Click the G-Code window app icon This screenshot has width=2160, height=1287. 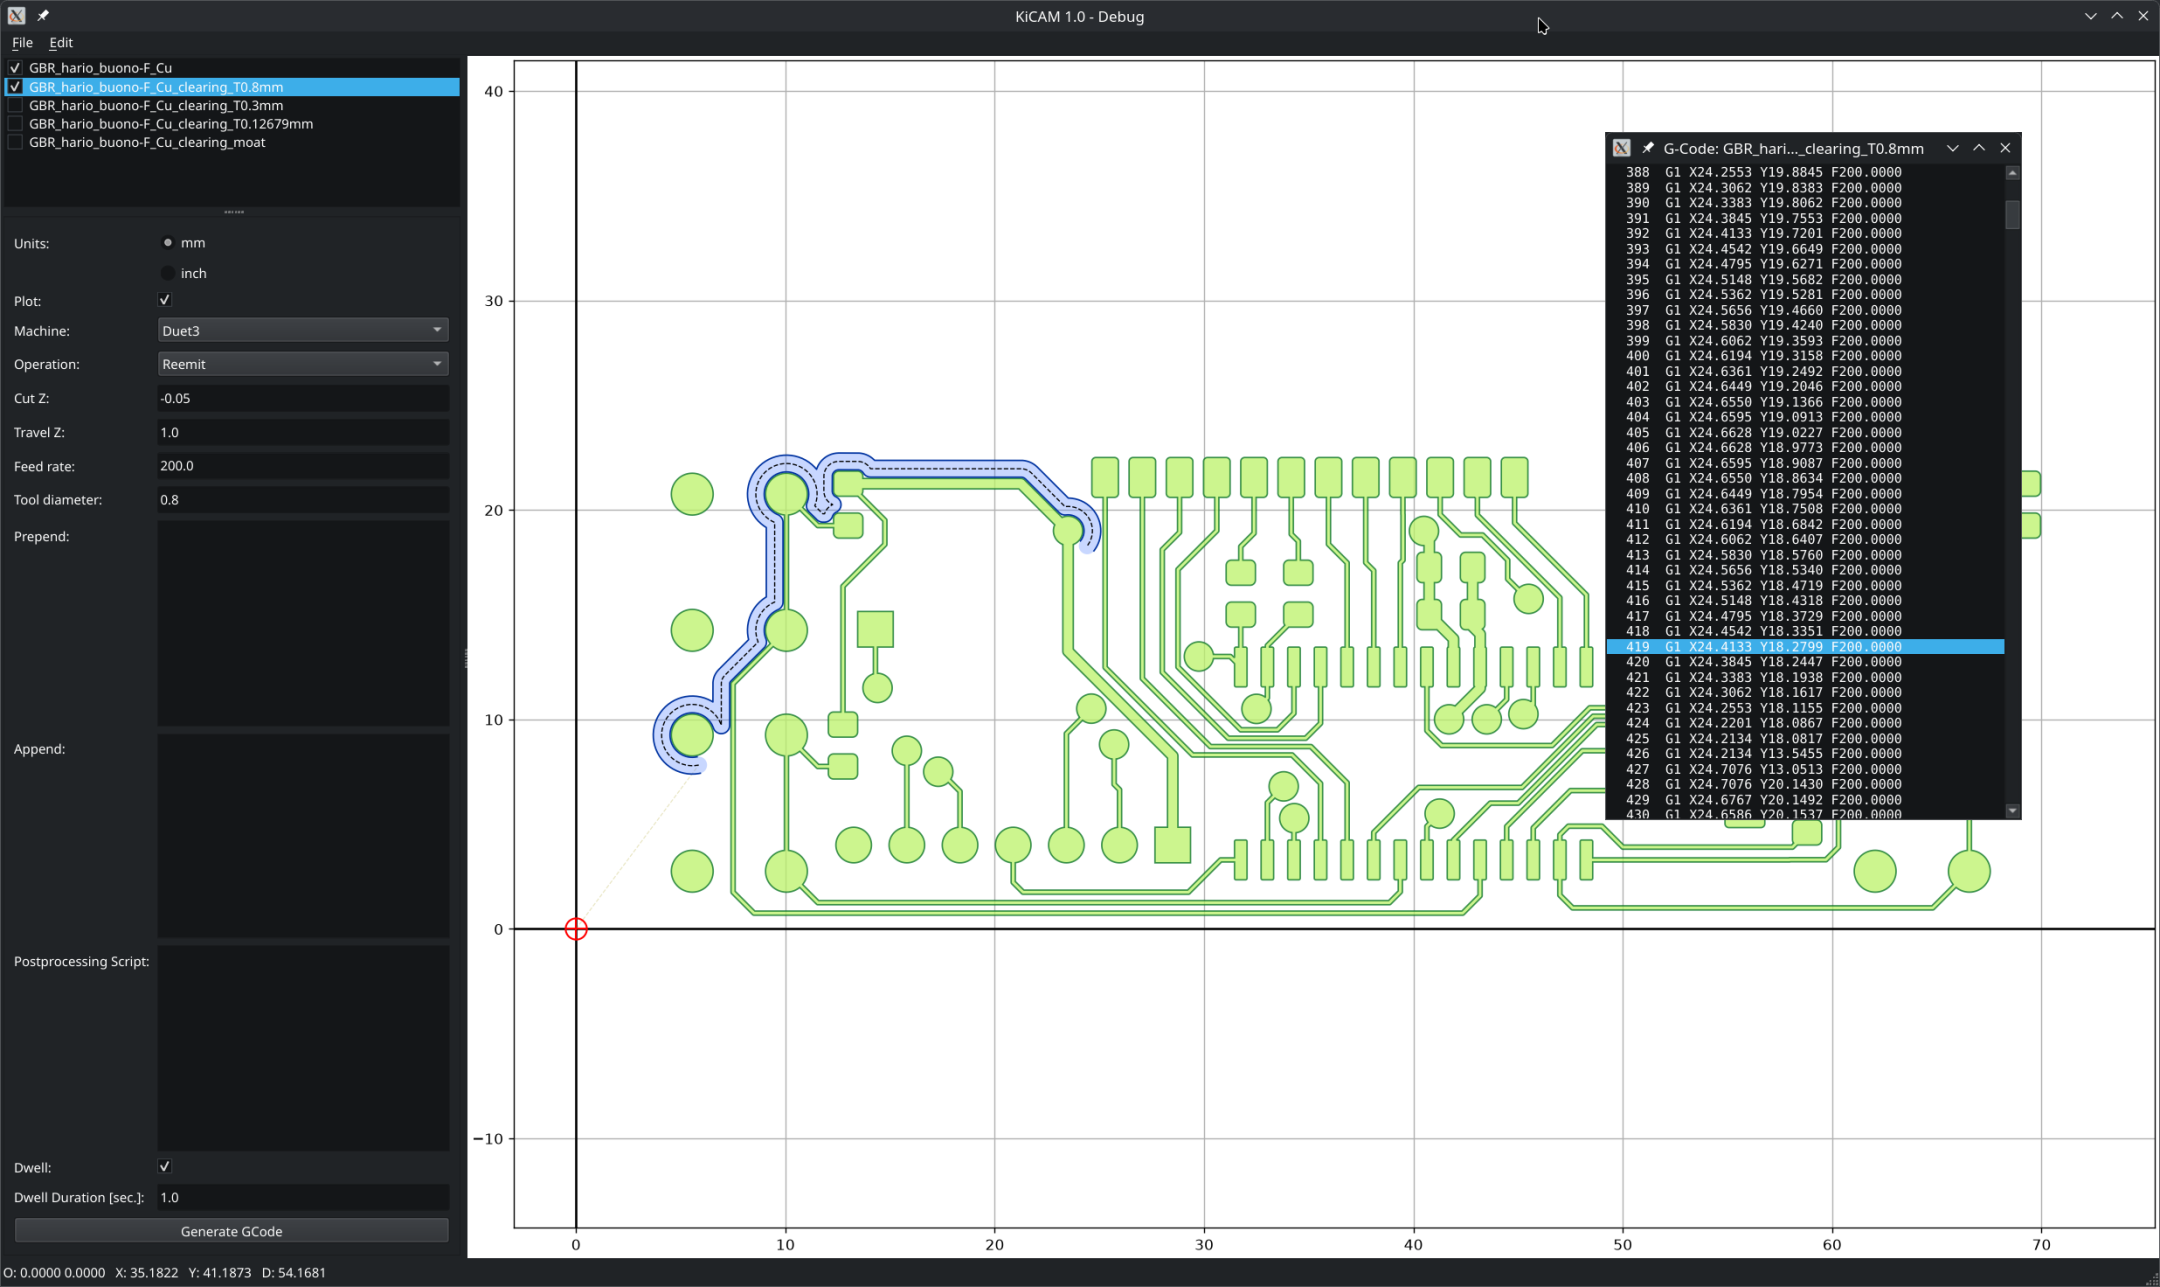pos(1622,148)
